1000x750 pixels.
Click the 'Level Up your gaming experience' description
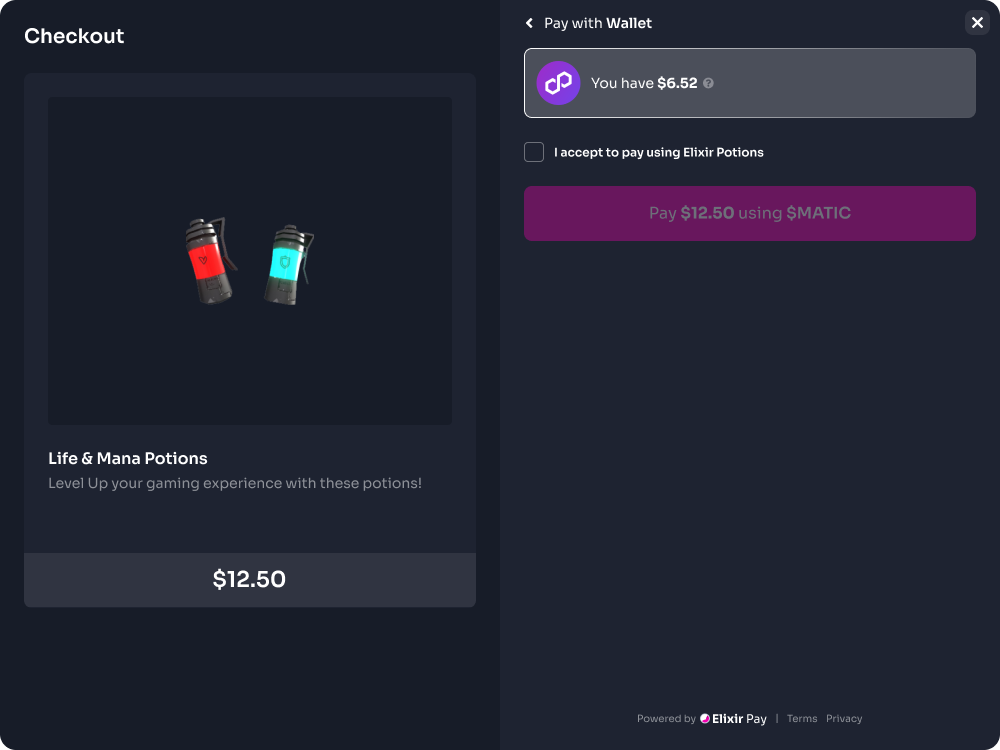click(x=235, y=483)
